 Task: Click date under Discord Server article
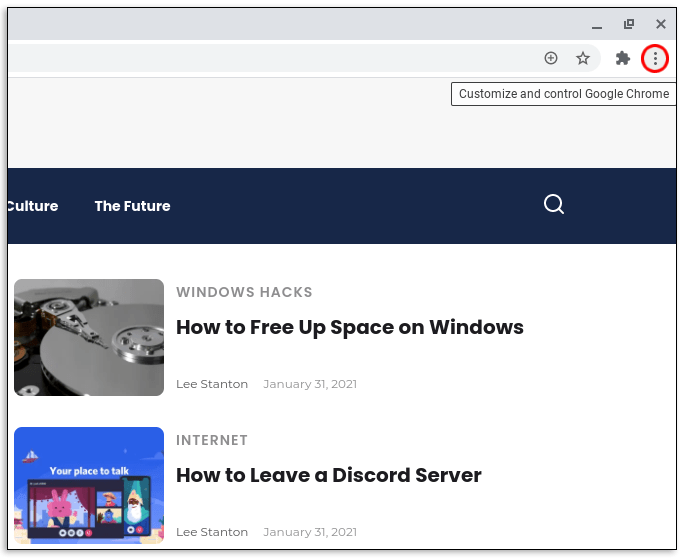[x=310, y=532]
